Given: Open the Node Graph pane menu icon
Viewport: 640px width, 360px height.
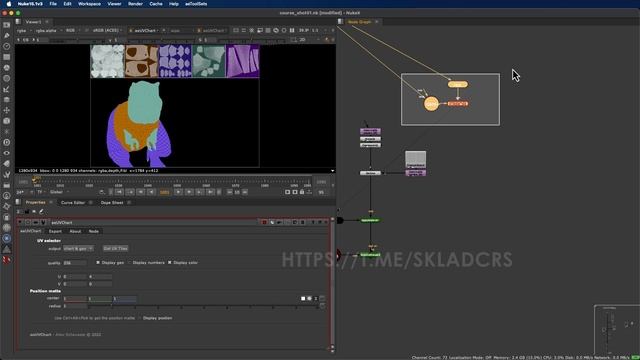Looking at the screenshot, I should coord(340,22).
